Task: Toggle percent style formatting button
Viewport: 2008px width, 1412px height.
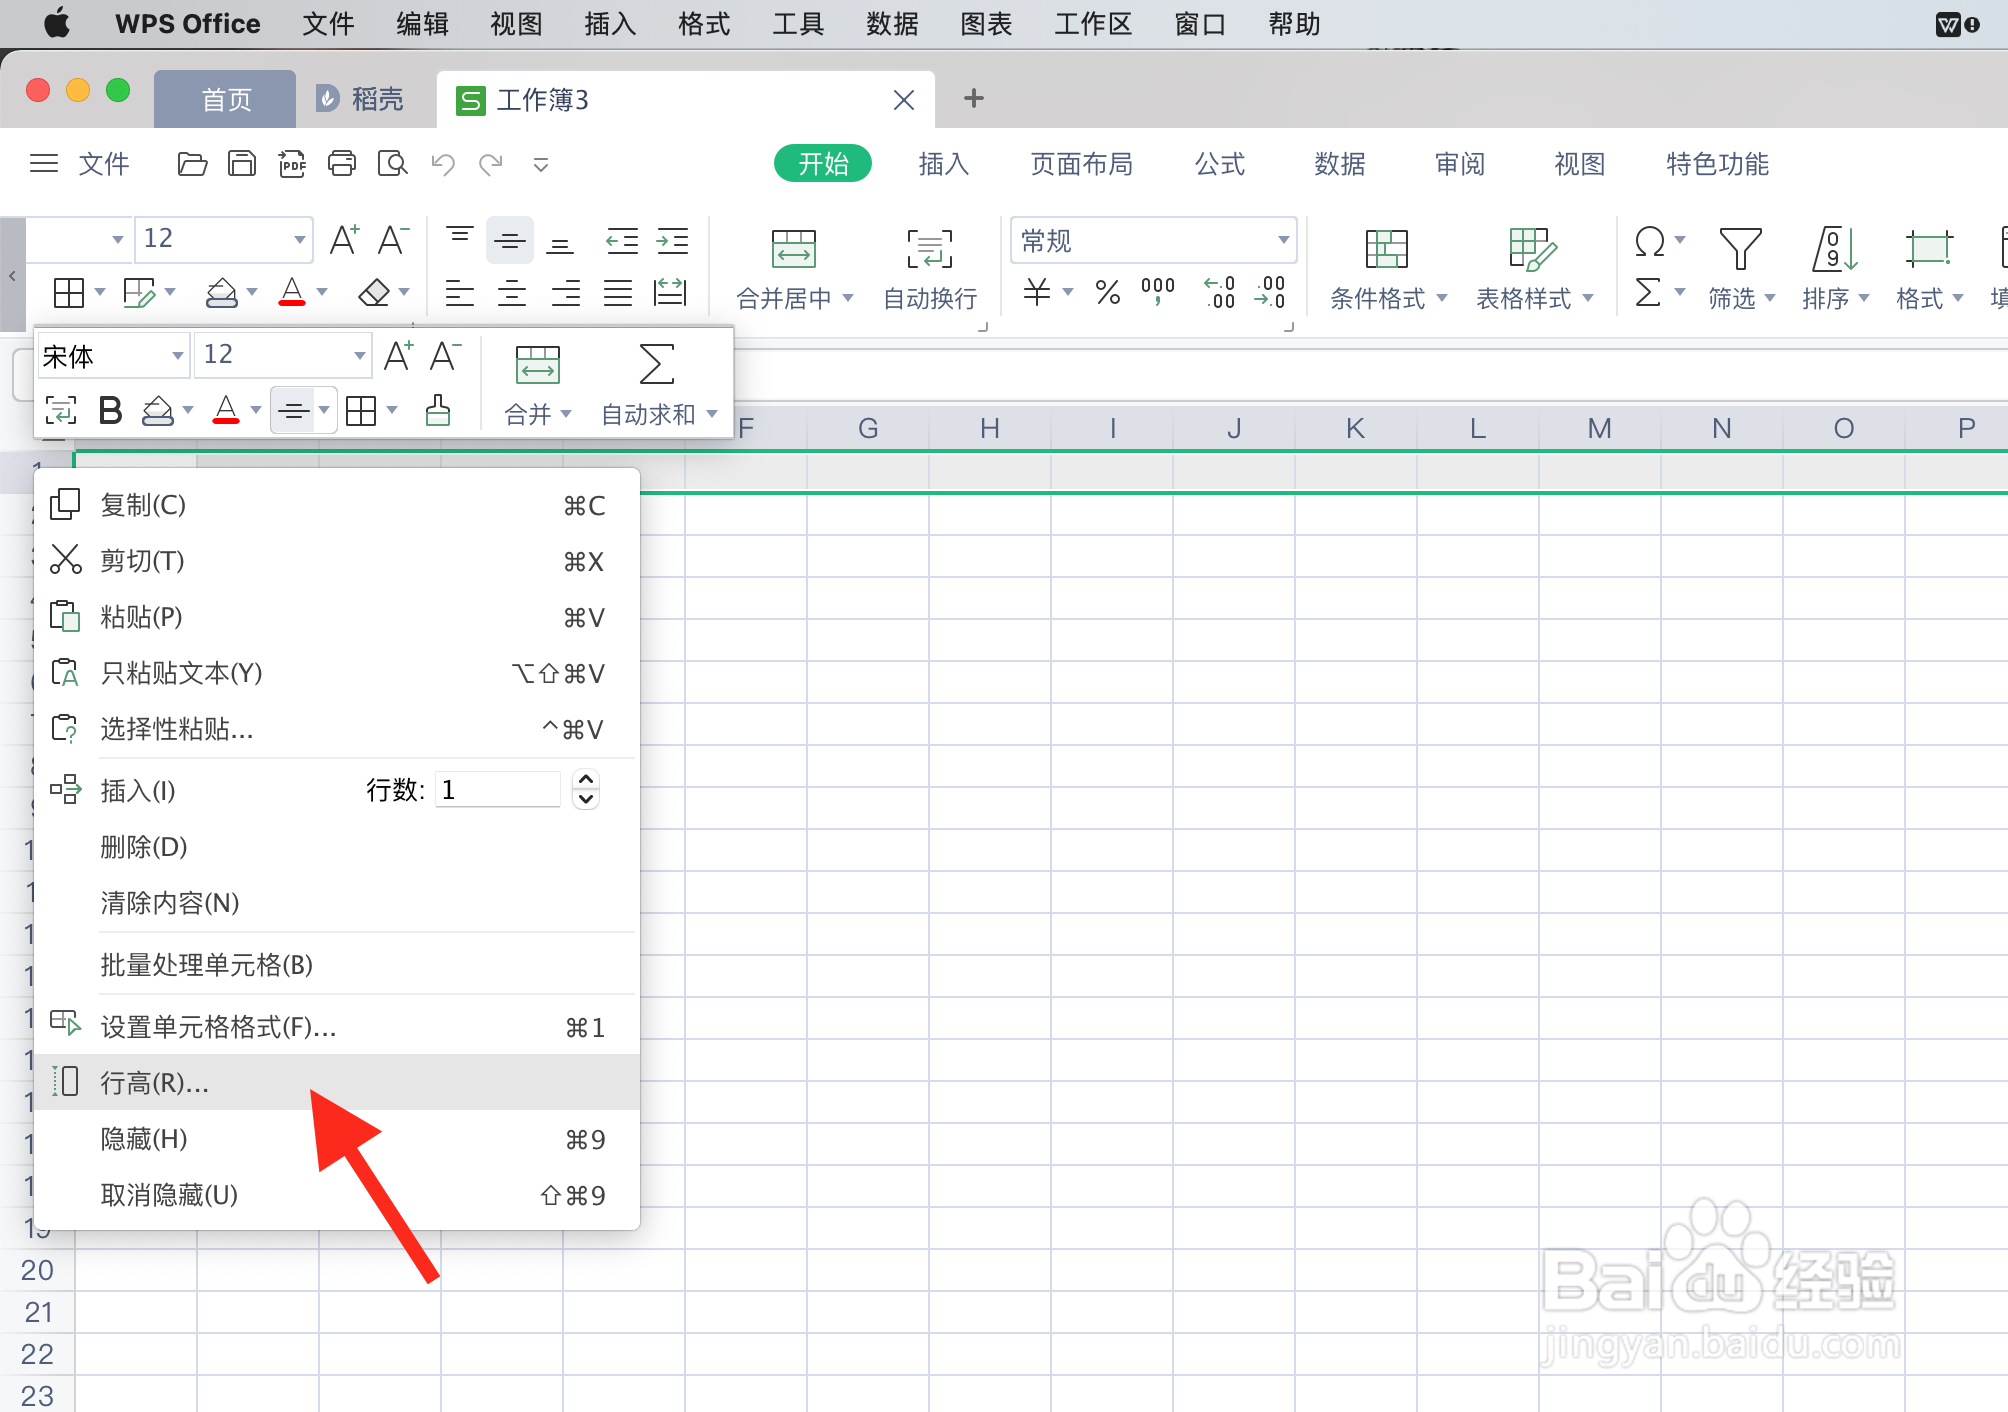Action: coord(1107,292)
